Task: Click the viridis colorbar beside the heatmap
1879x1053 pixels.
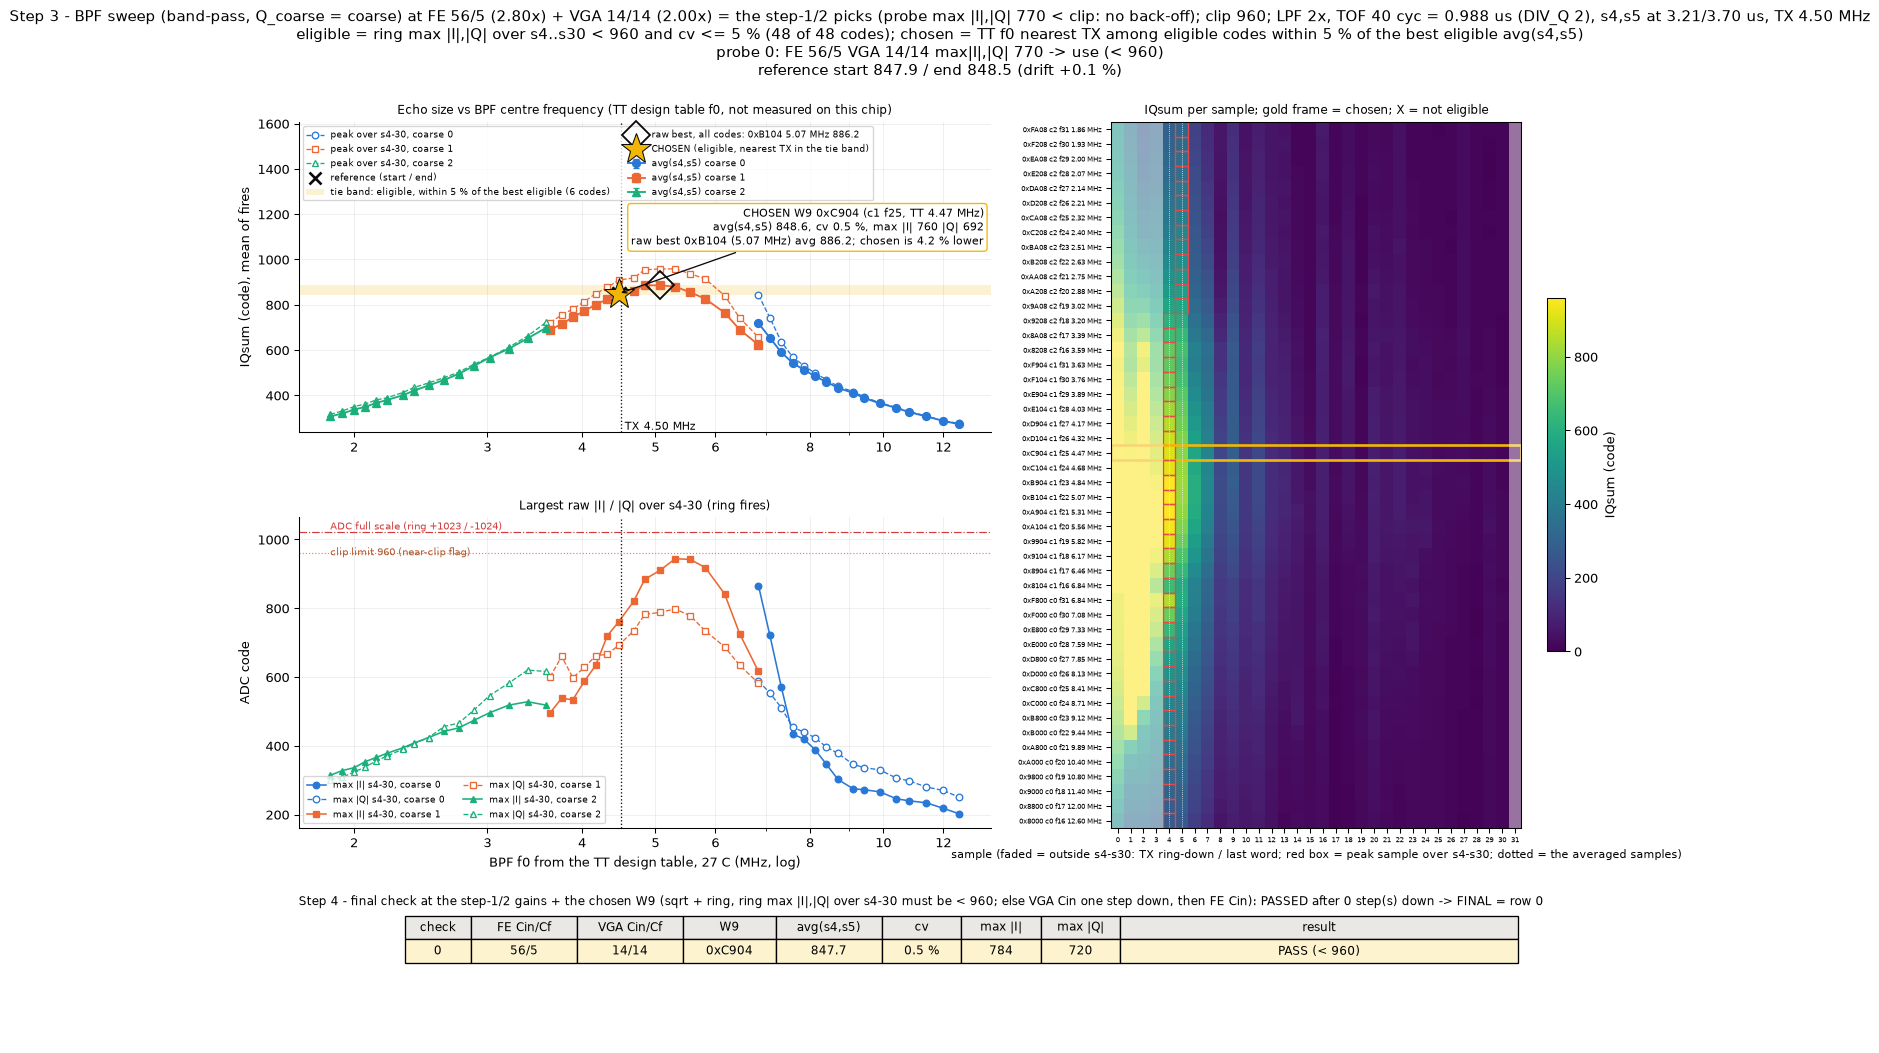Action: tap(1556, 475)
